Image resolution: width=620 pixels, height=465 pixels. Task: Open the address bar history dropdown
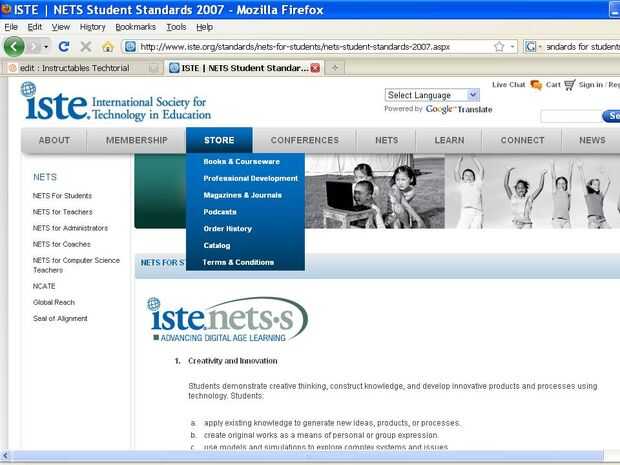point(512,47)
